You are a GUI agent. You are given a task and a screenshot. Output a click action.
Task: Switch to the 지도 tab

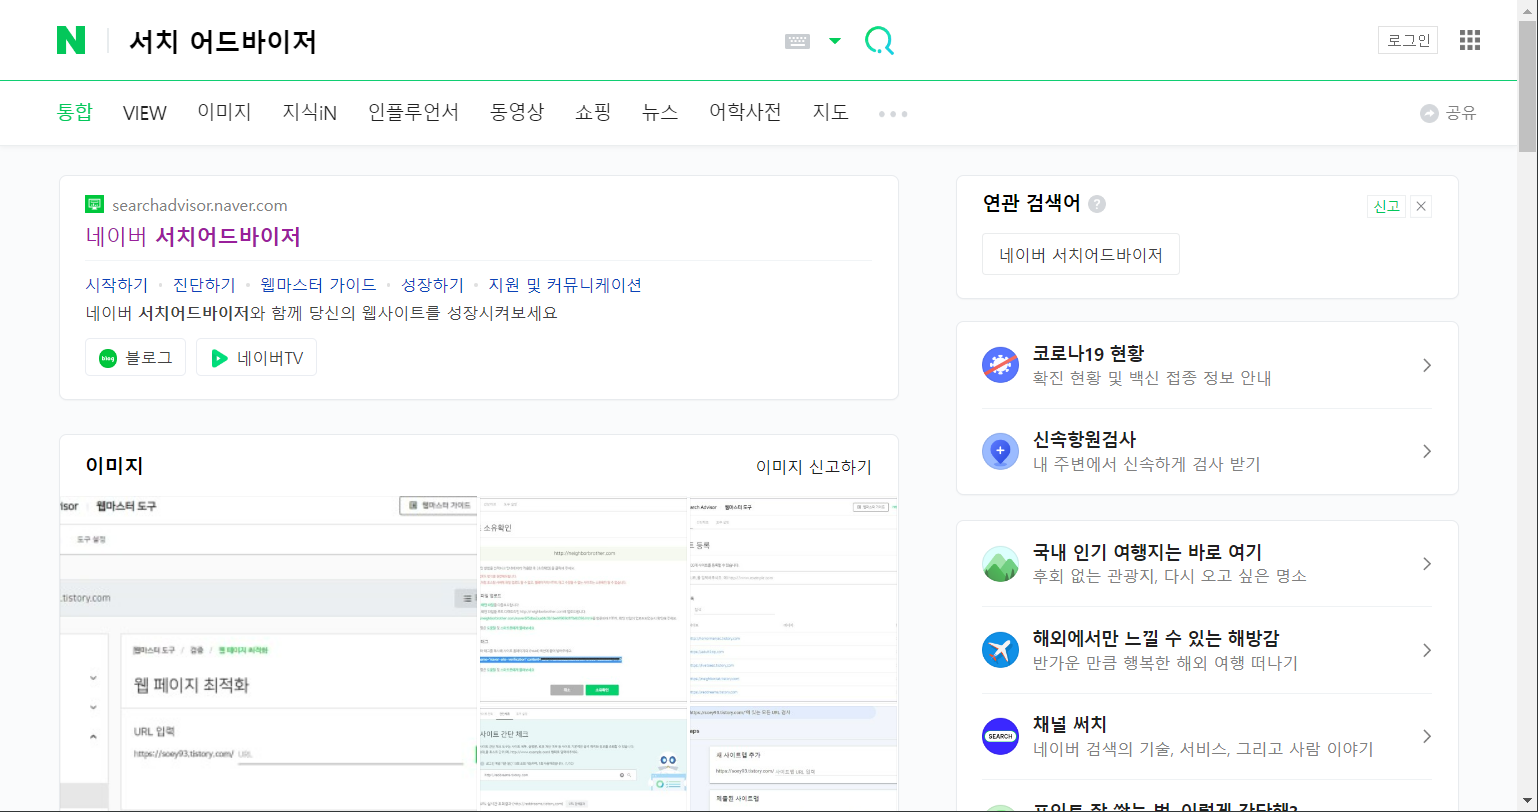831,112
